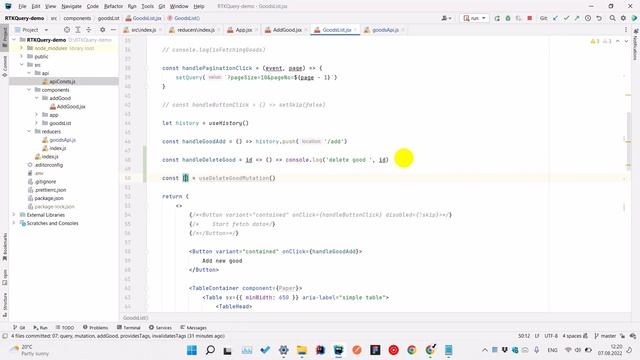Click the green Debug bug icon

pos(508,18)
